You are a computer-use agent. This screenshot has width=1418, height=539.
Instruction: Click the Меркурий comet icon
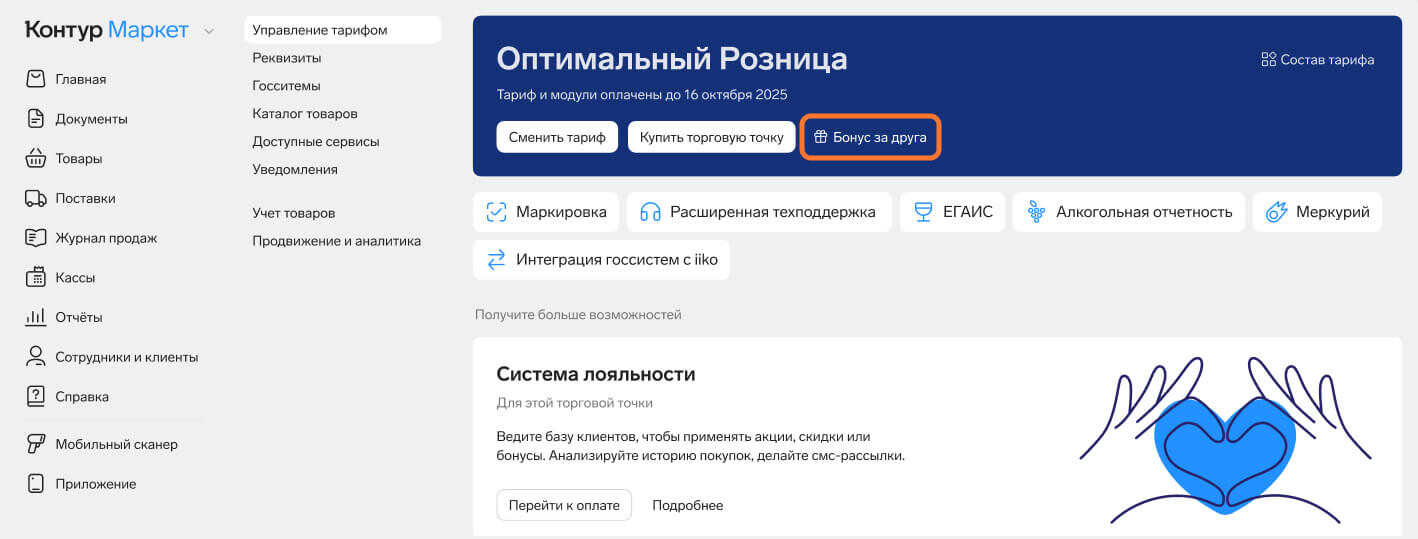[x=1276, y=212]
